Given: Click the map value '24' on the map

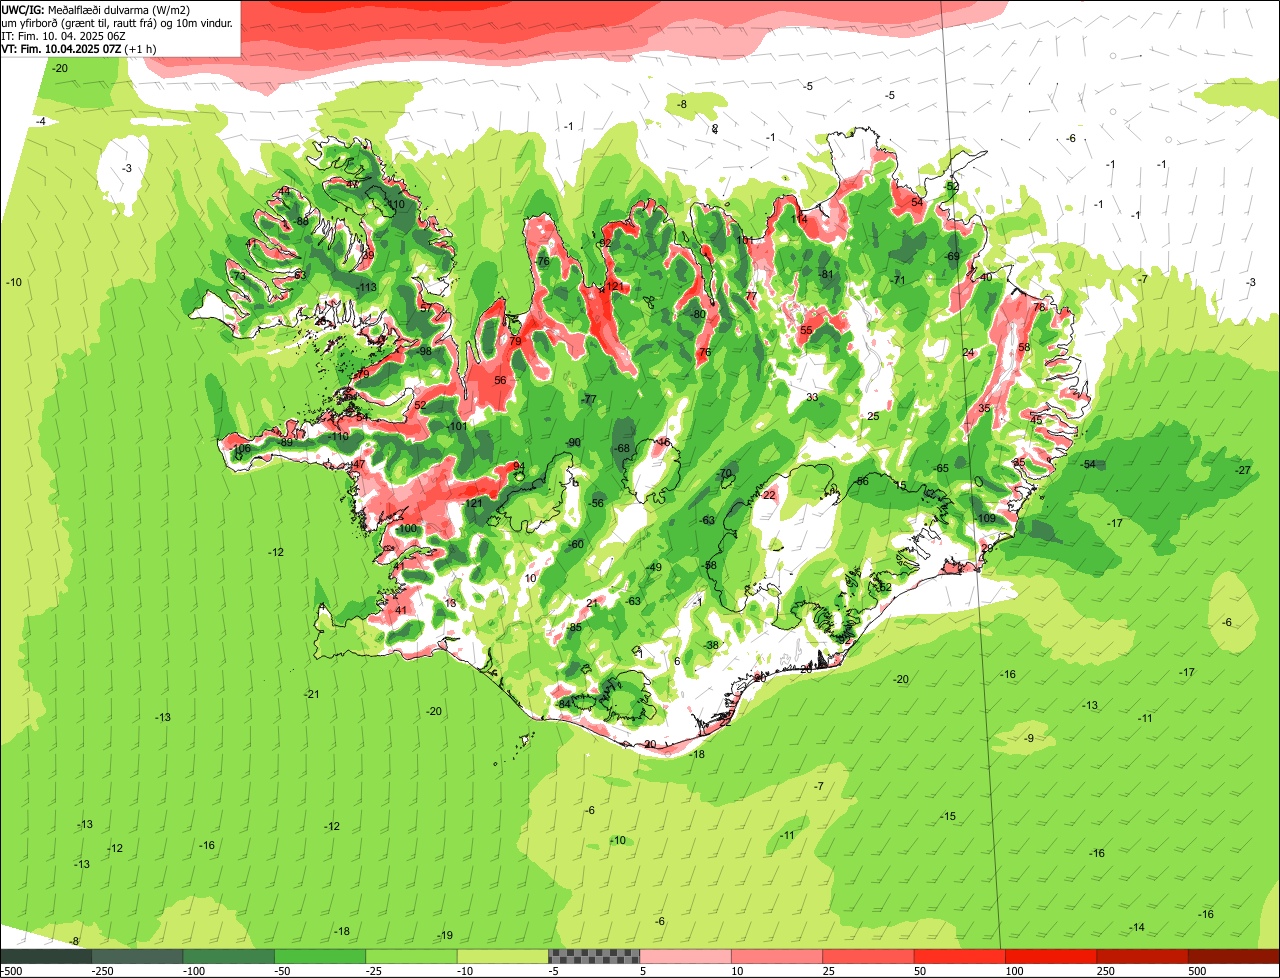Looking at the screenshot, I should pos(968,352).
